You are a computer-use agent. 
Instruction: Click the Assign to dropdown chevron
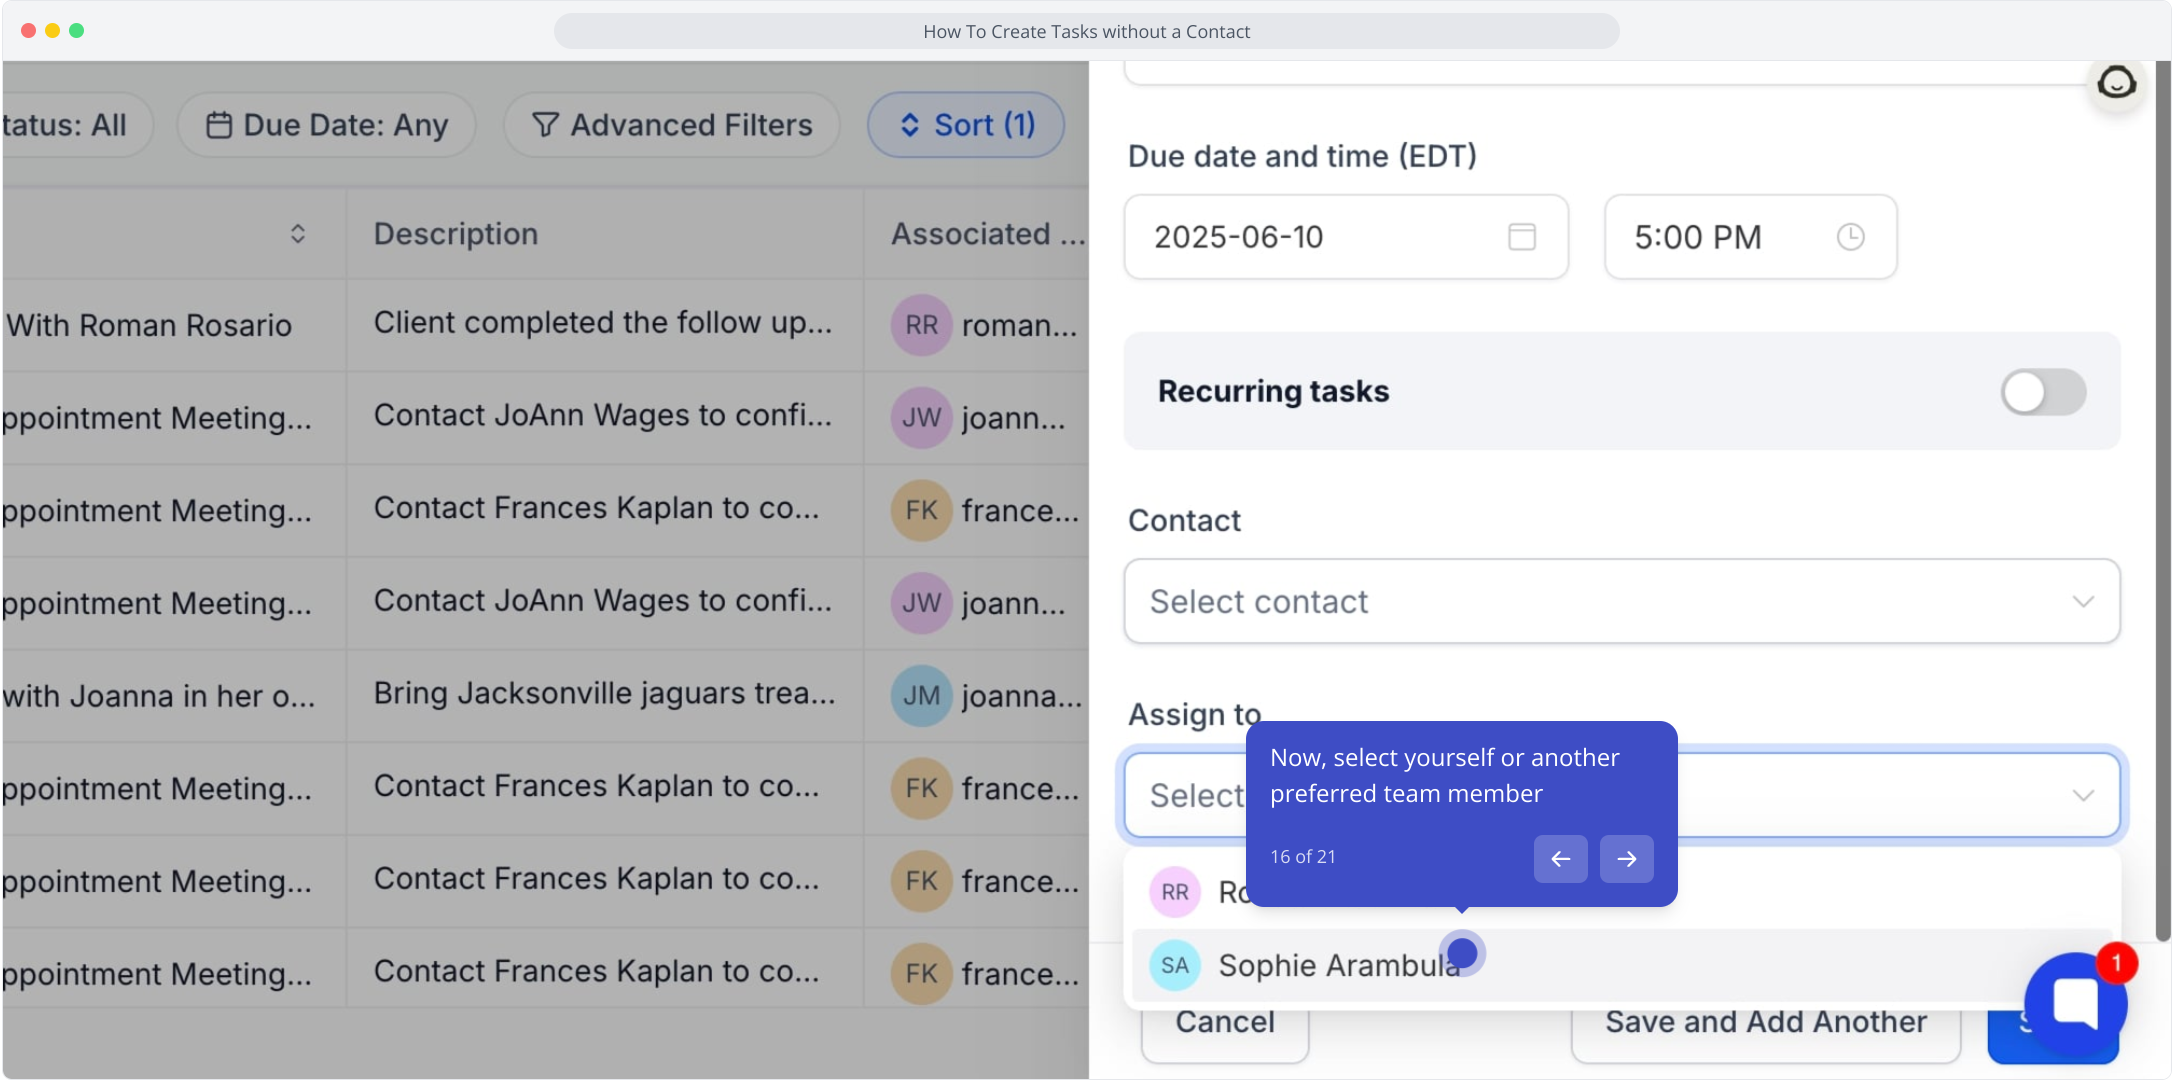coord(2083,796)
